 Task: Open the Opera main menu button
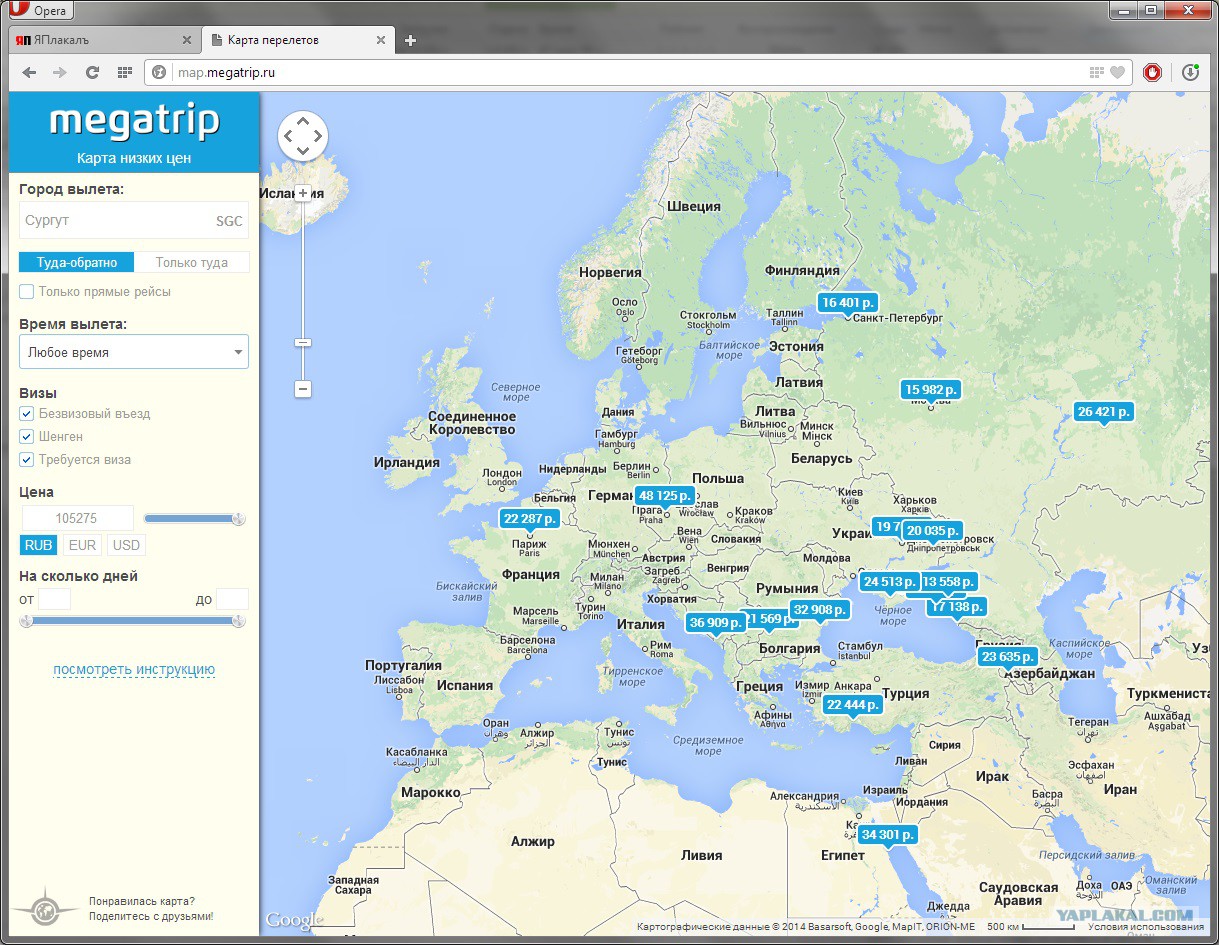click(x=41, y=11)
